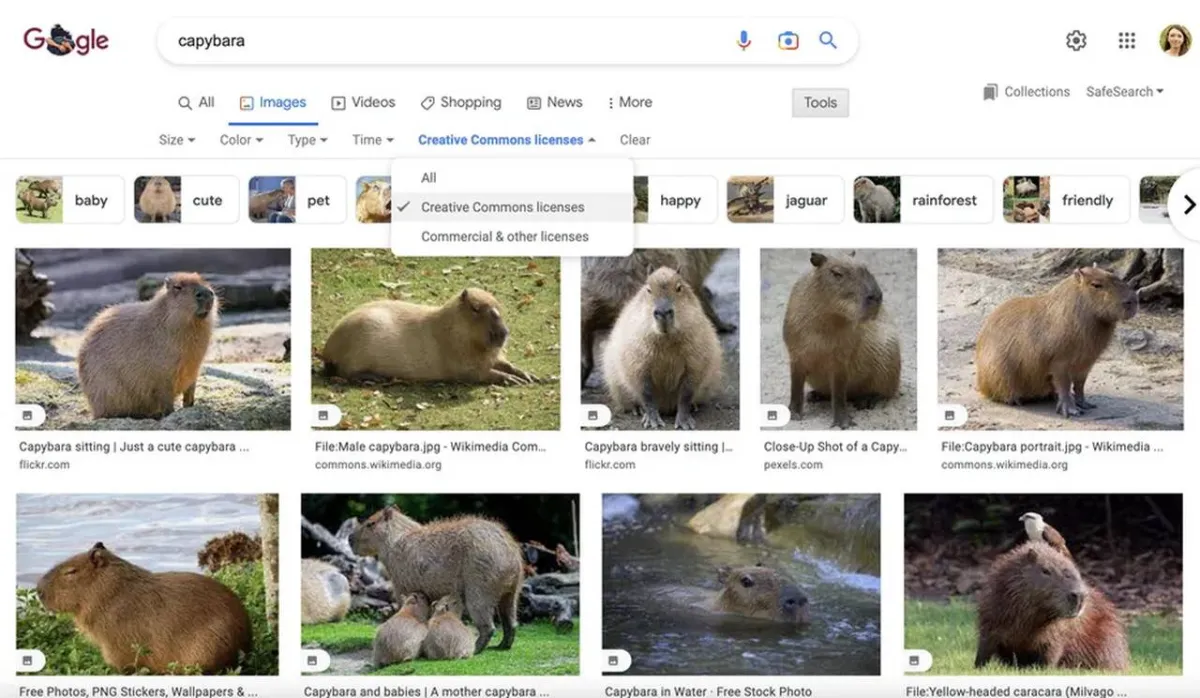Switch to the Videos tab
1200x698 pixels.
363,102
